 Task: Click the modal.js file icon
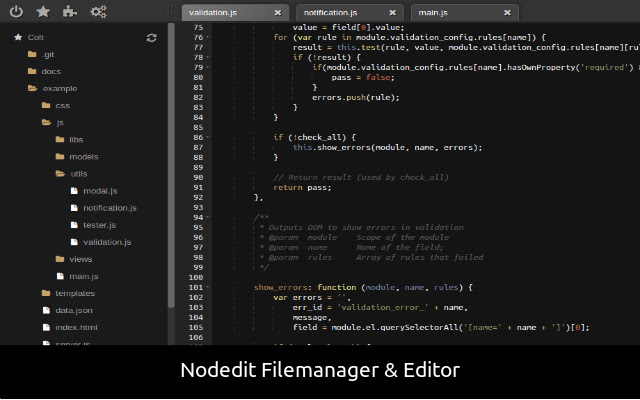pyautogui.click(x=74, y=191)
